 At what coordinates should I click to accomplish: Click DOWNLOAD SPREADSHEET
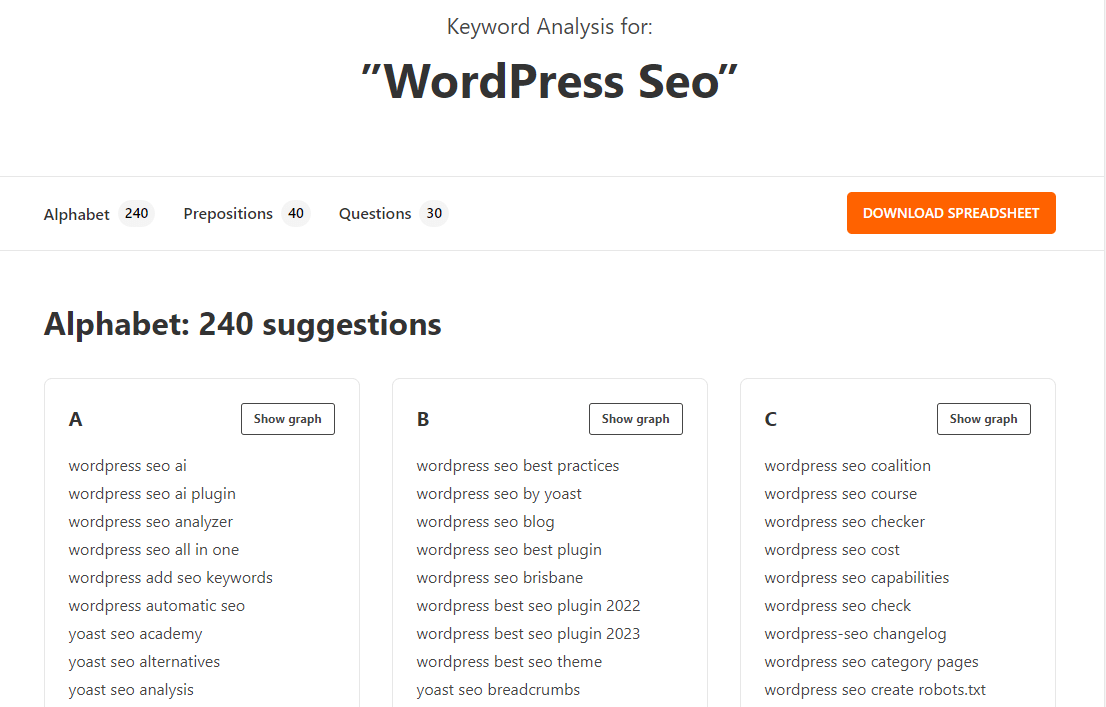(950, 213)
